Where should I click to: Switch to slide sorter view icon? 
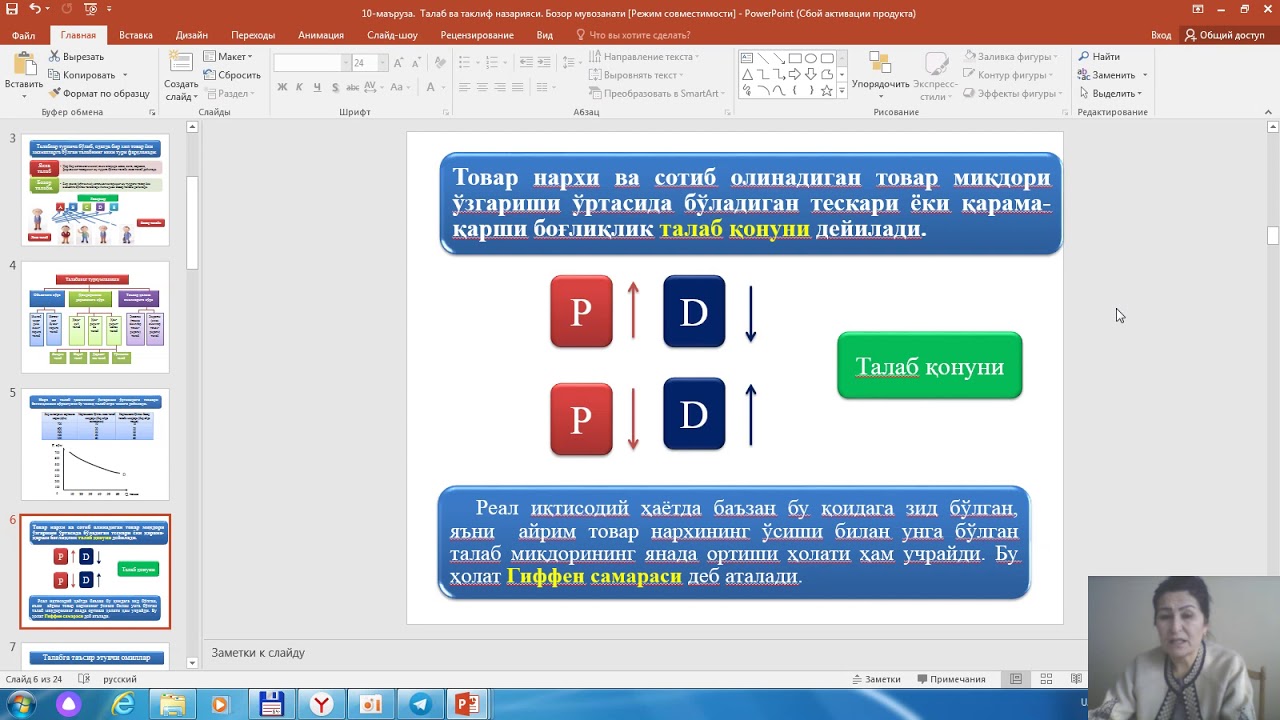(x=1046, y=679)
